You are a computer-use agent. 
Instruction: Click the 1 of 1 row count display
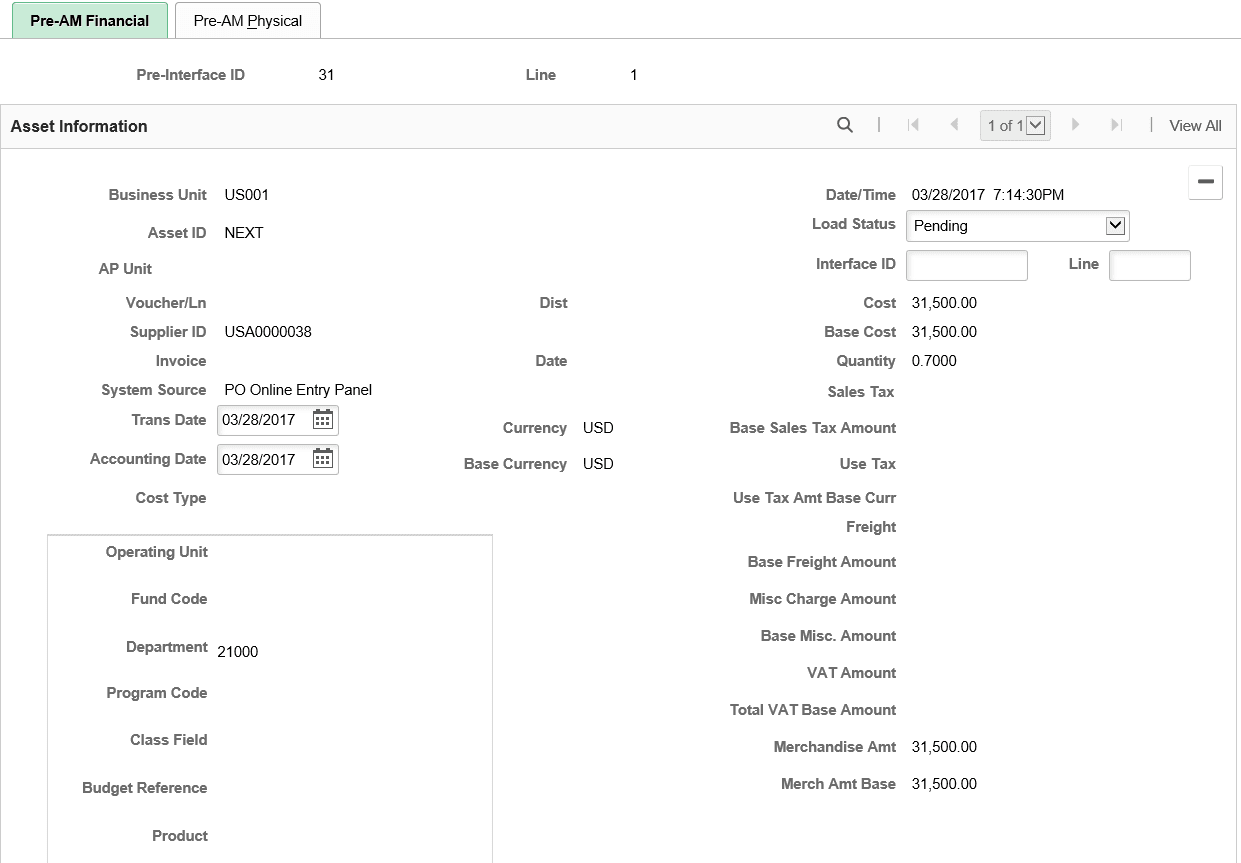pos(1005,125)
